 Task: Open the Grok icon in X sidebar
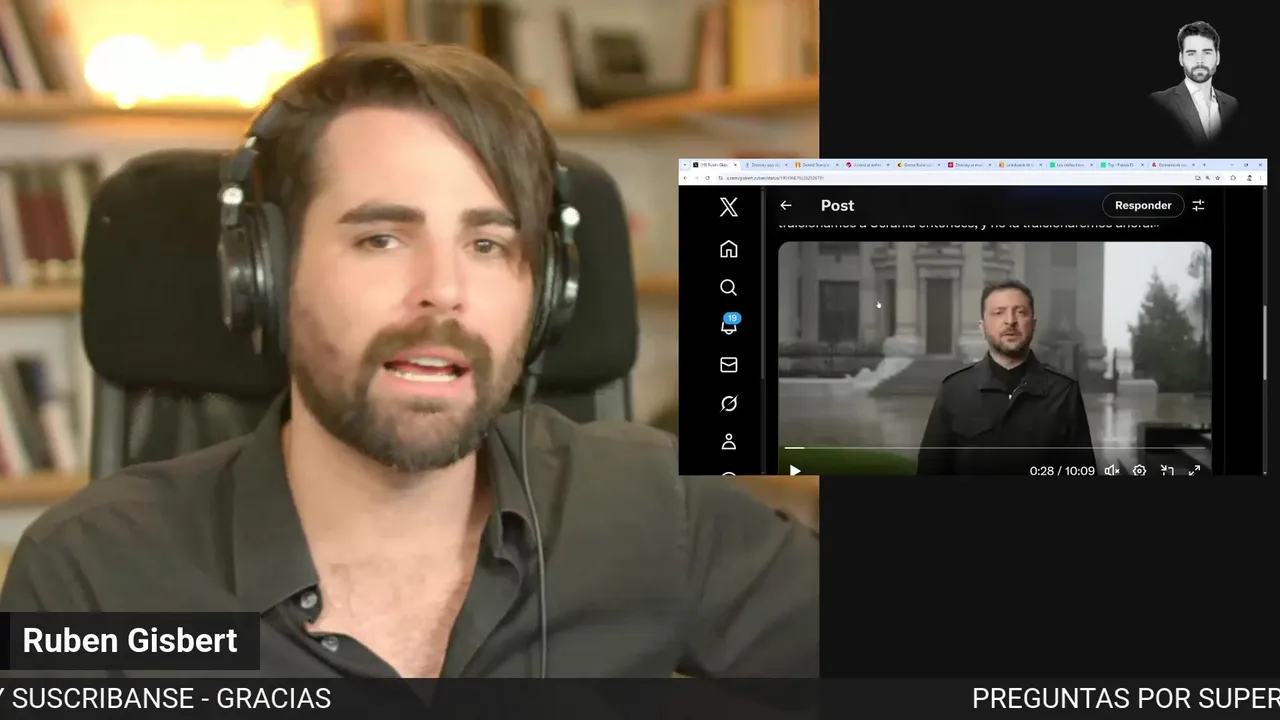point(728,403)
